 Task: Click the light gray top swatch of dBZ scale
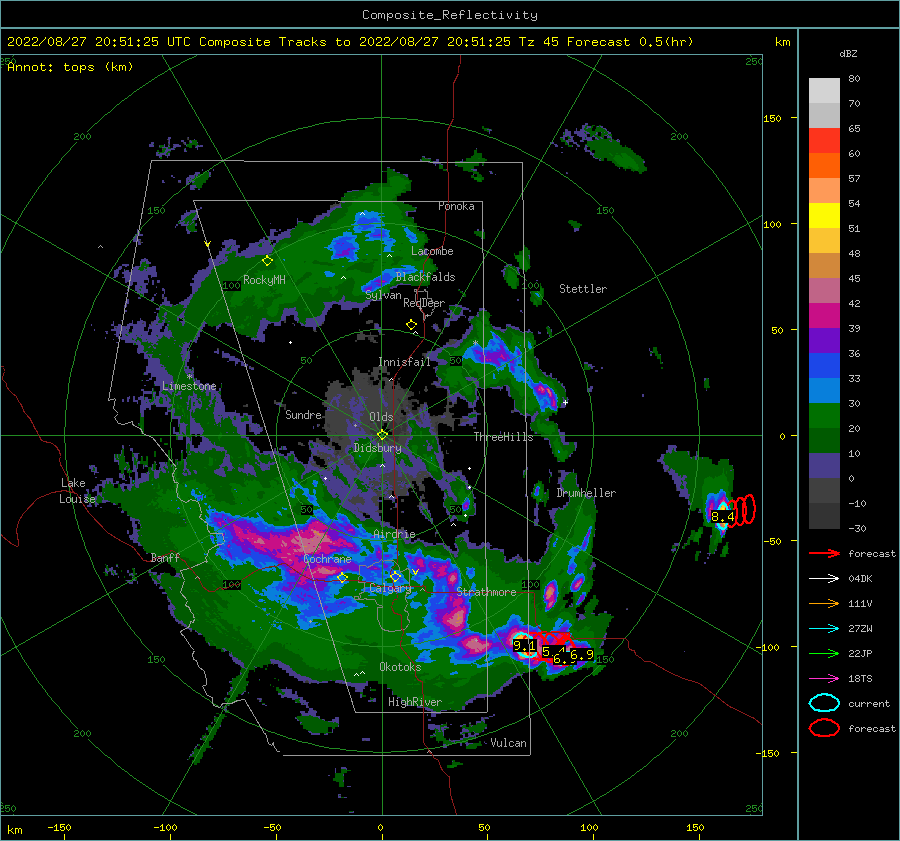click(x=824, y=91)
